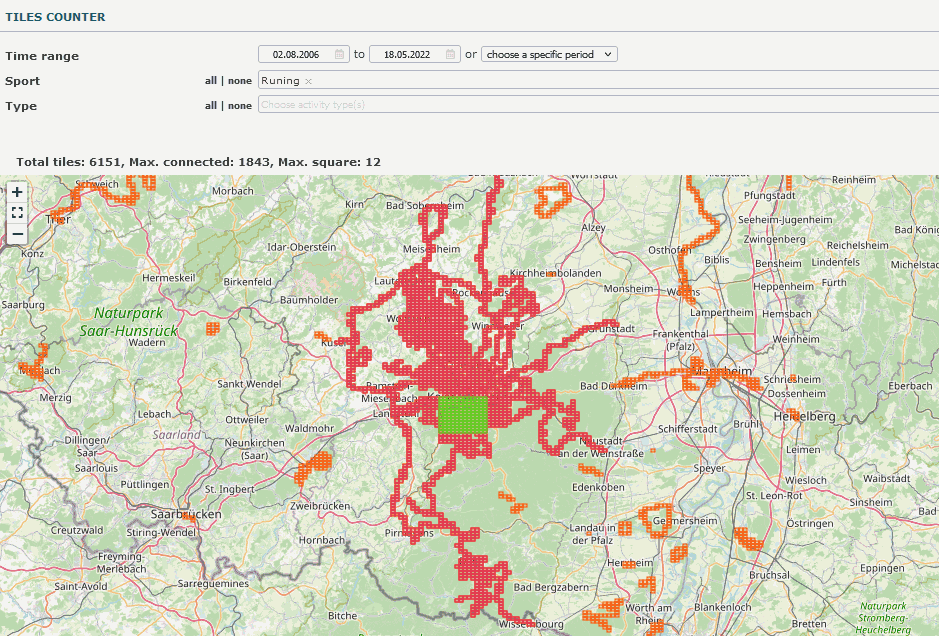Select none for Type
This screenshot has height=636, width=939.
[240, 106]
